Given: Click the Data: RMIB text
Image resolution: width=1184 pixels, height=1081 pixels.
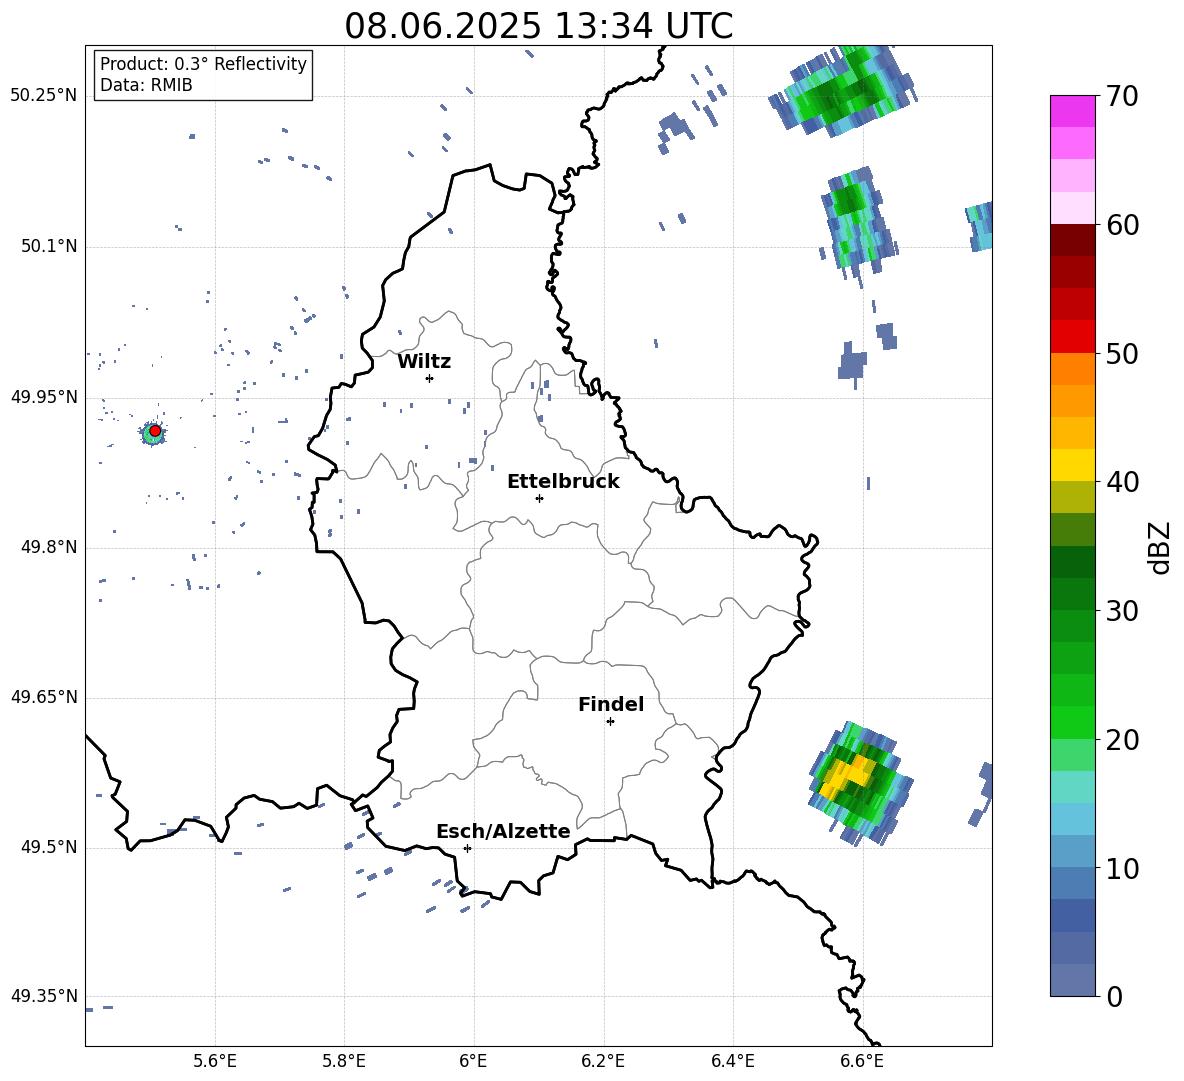Looking at the screenshot, I should [146, 85].
